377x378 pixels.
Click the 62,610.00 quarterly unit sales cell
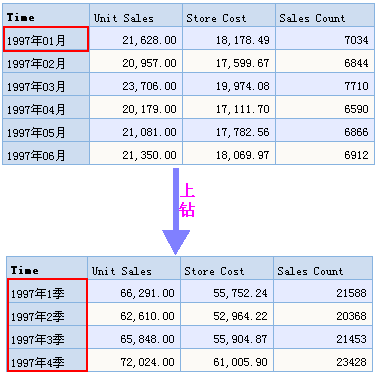[x=134, y=314]
